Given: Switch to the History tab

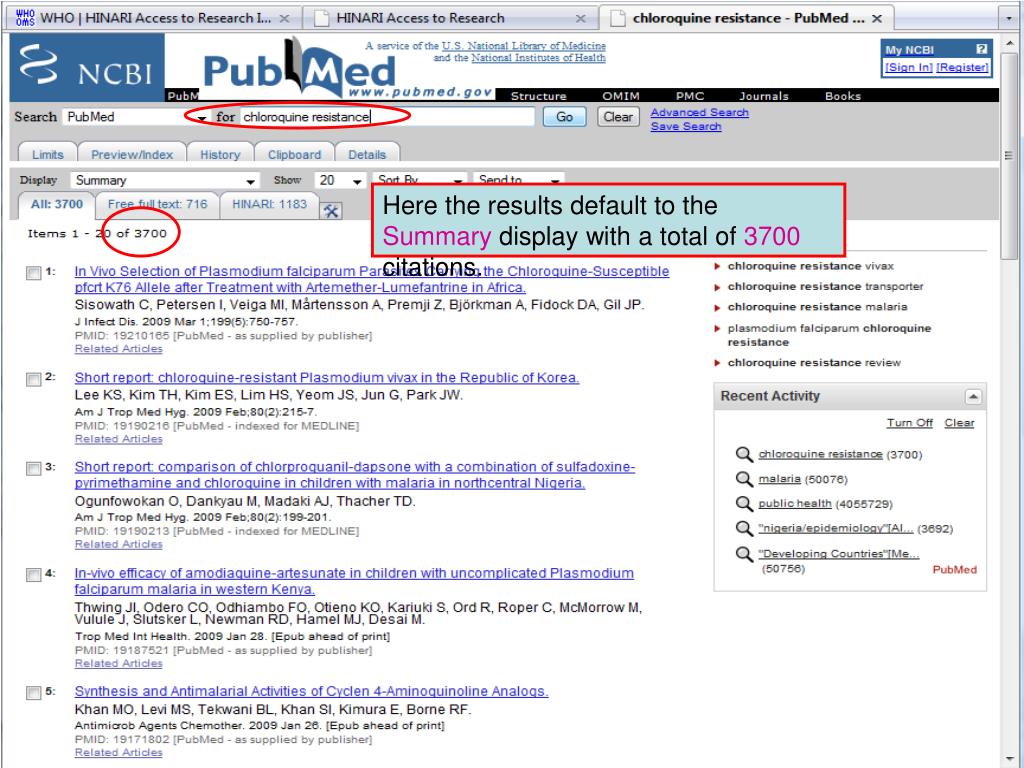Looking at the screenshot, I should pyautogui.click(x=220, y=155).
